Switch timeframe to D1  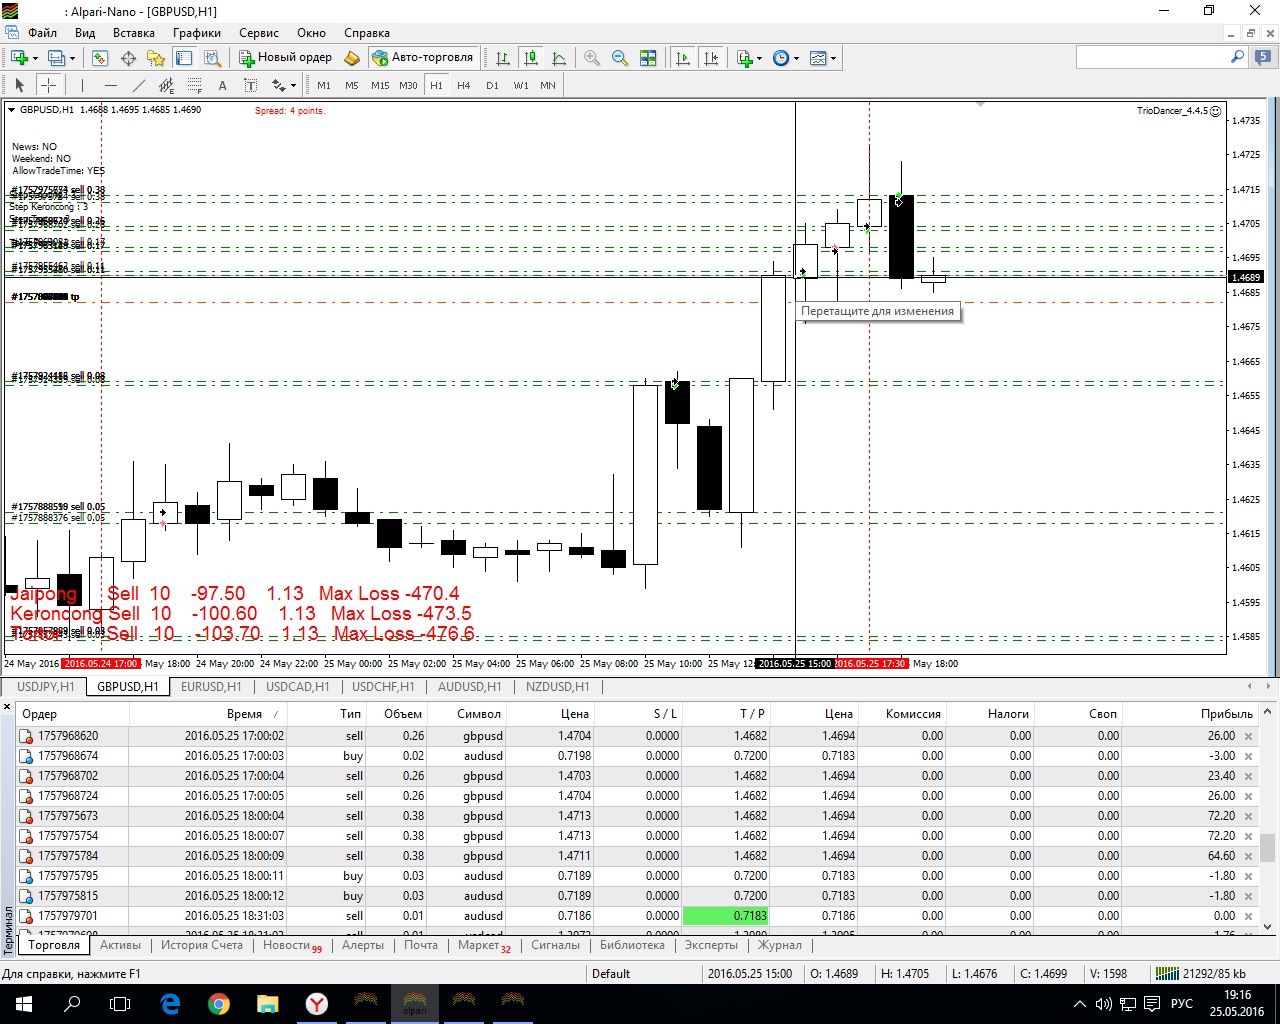(x=492, y=85)
